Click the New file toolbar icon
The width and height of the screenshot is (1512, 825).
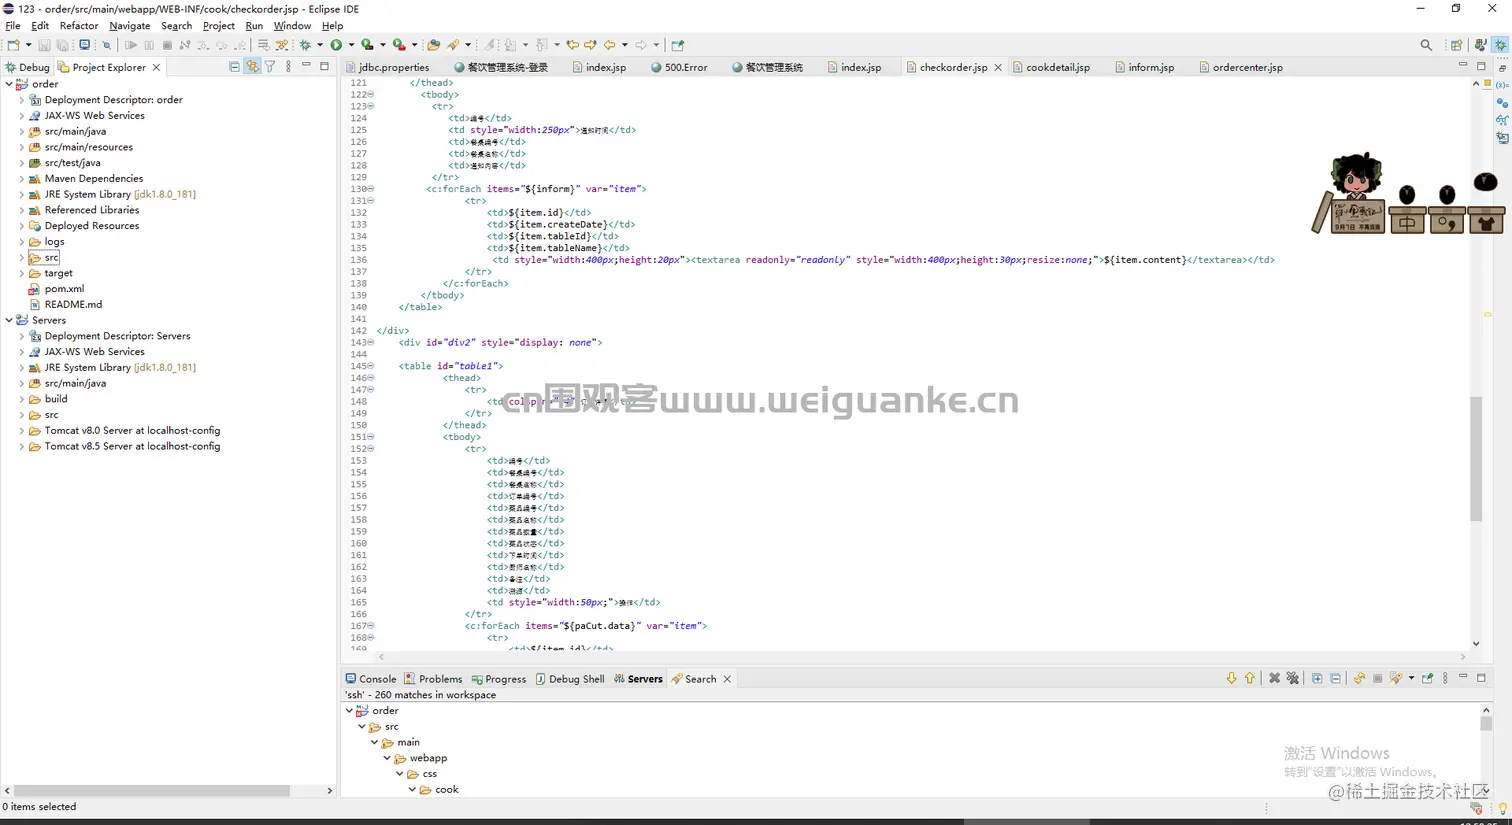pos(13,45)
